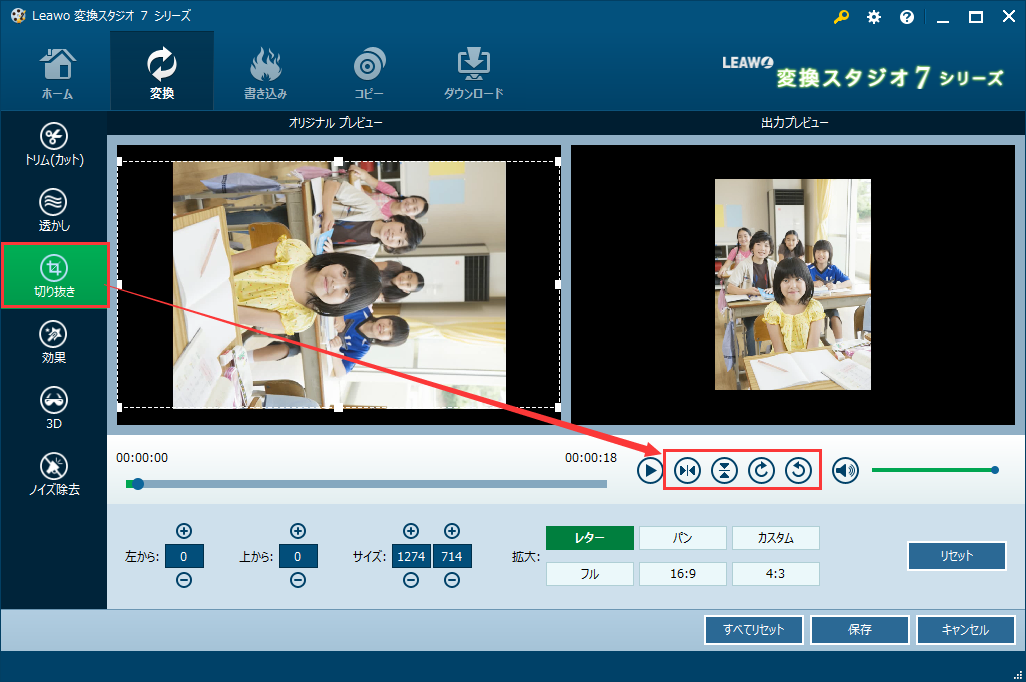Rotate the video counterclockwise
The width and height of the screenshot is (1026, 682).
point(799,470)
